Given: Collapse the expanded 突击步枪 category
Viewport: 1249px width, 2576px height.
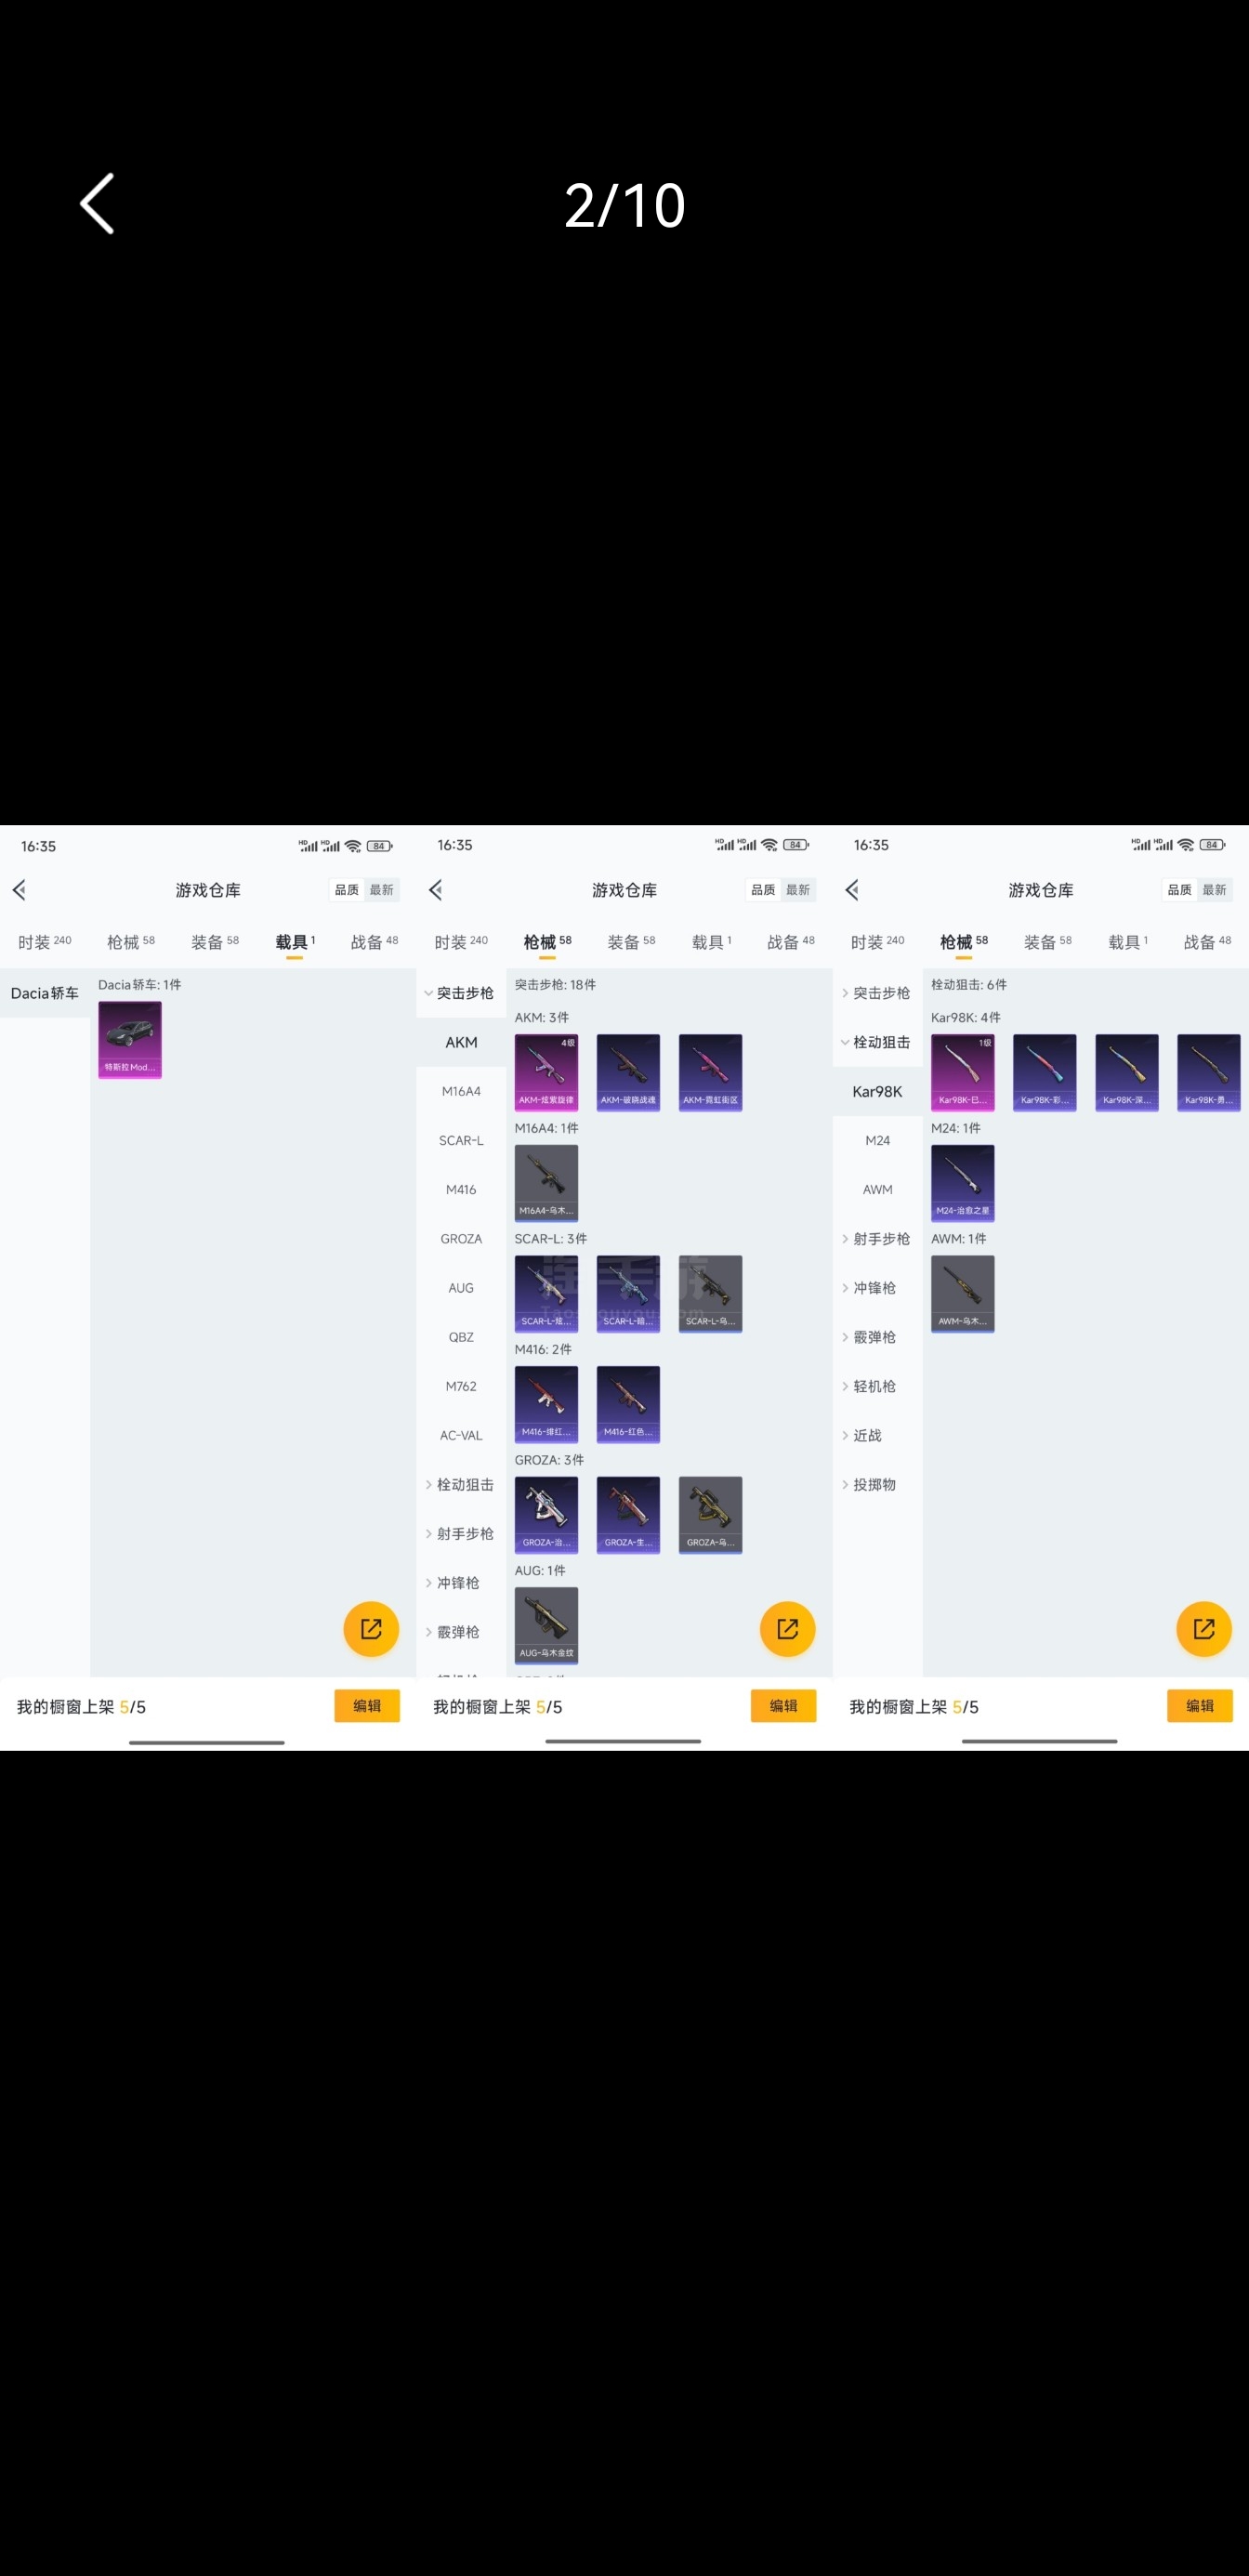Looking at the screenshot, I should [x=460, y=993].
